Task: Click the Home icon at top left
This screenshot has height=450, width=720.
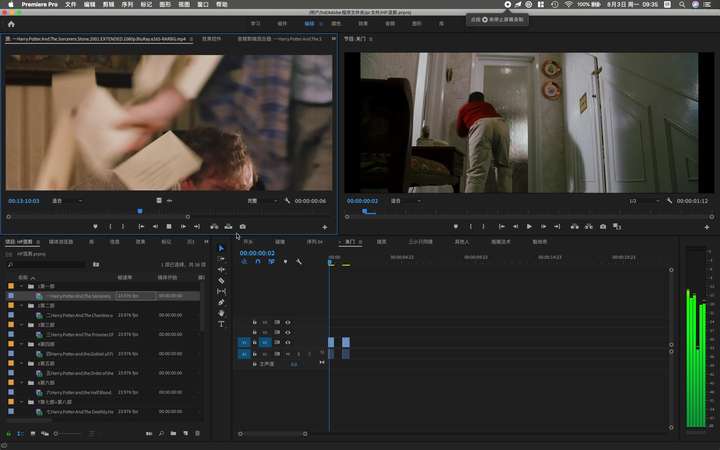Action: (x=11, y=24)
